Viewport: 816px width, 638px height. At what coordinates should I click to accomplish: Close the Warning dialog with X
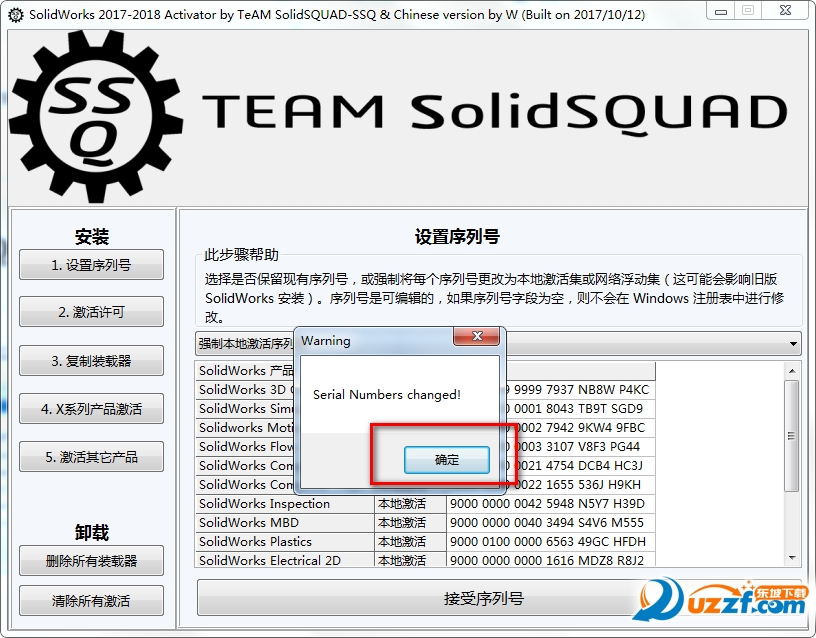(x=477, y=336)
